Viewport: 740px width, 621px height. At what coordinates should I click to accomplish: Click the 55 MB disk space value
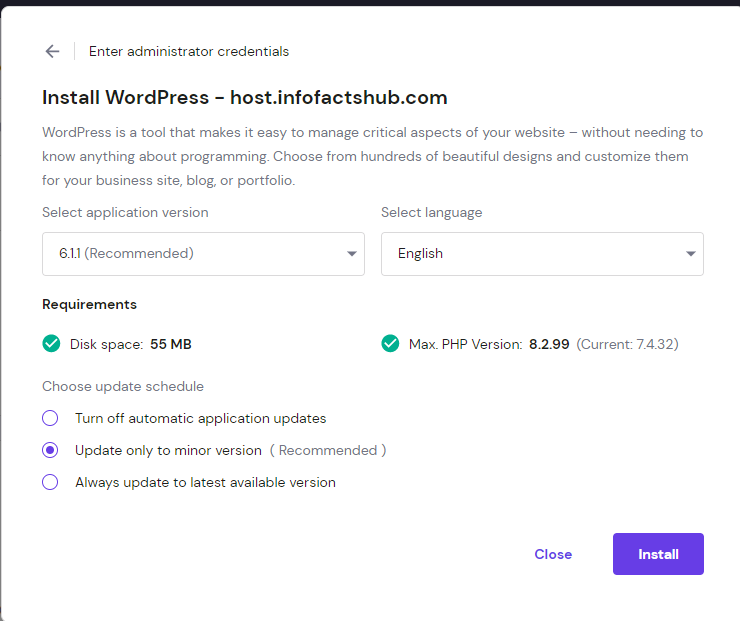pyautogui.click(x=171, y=344)
